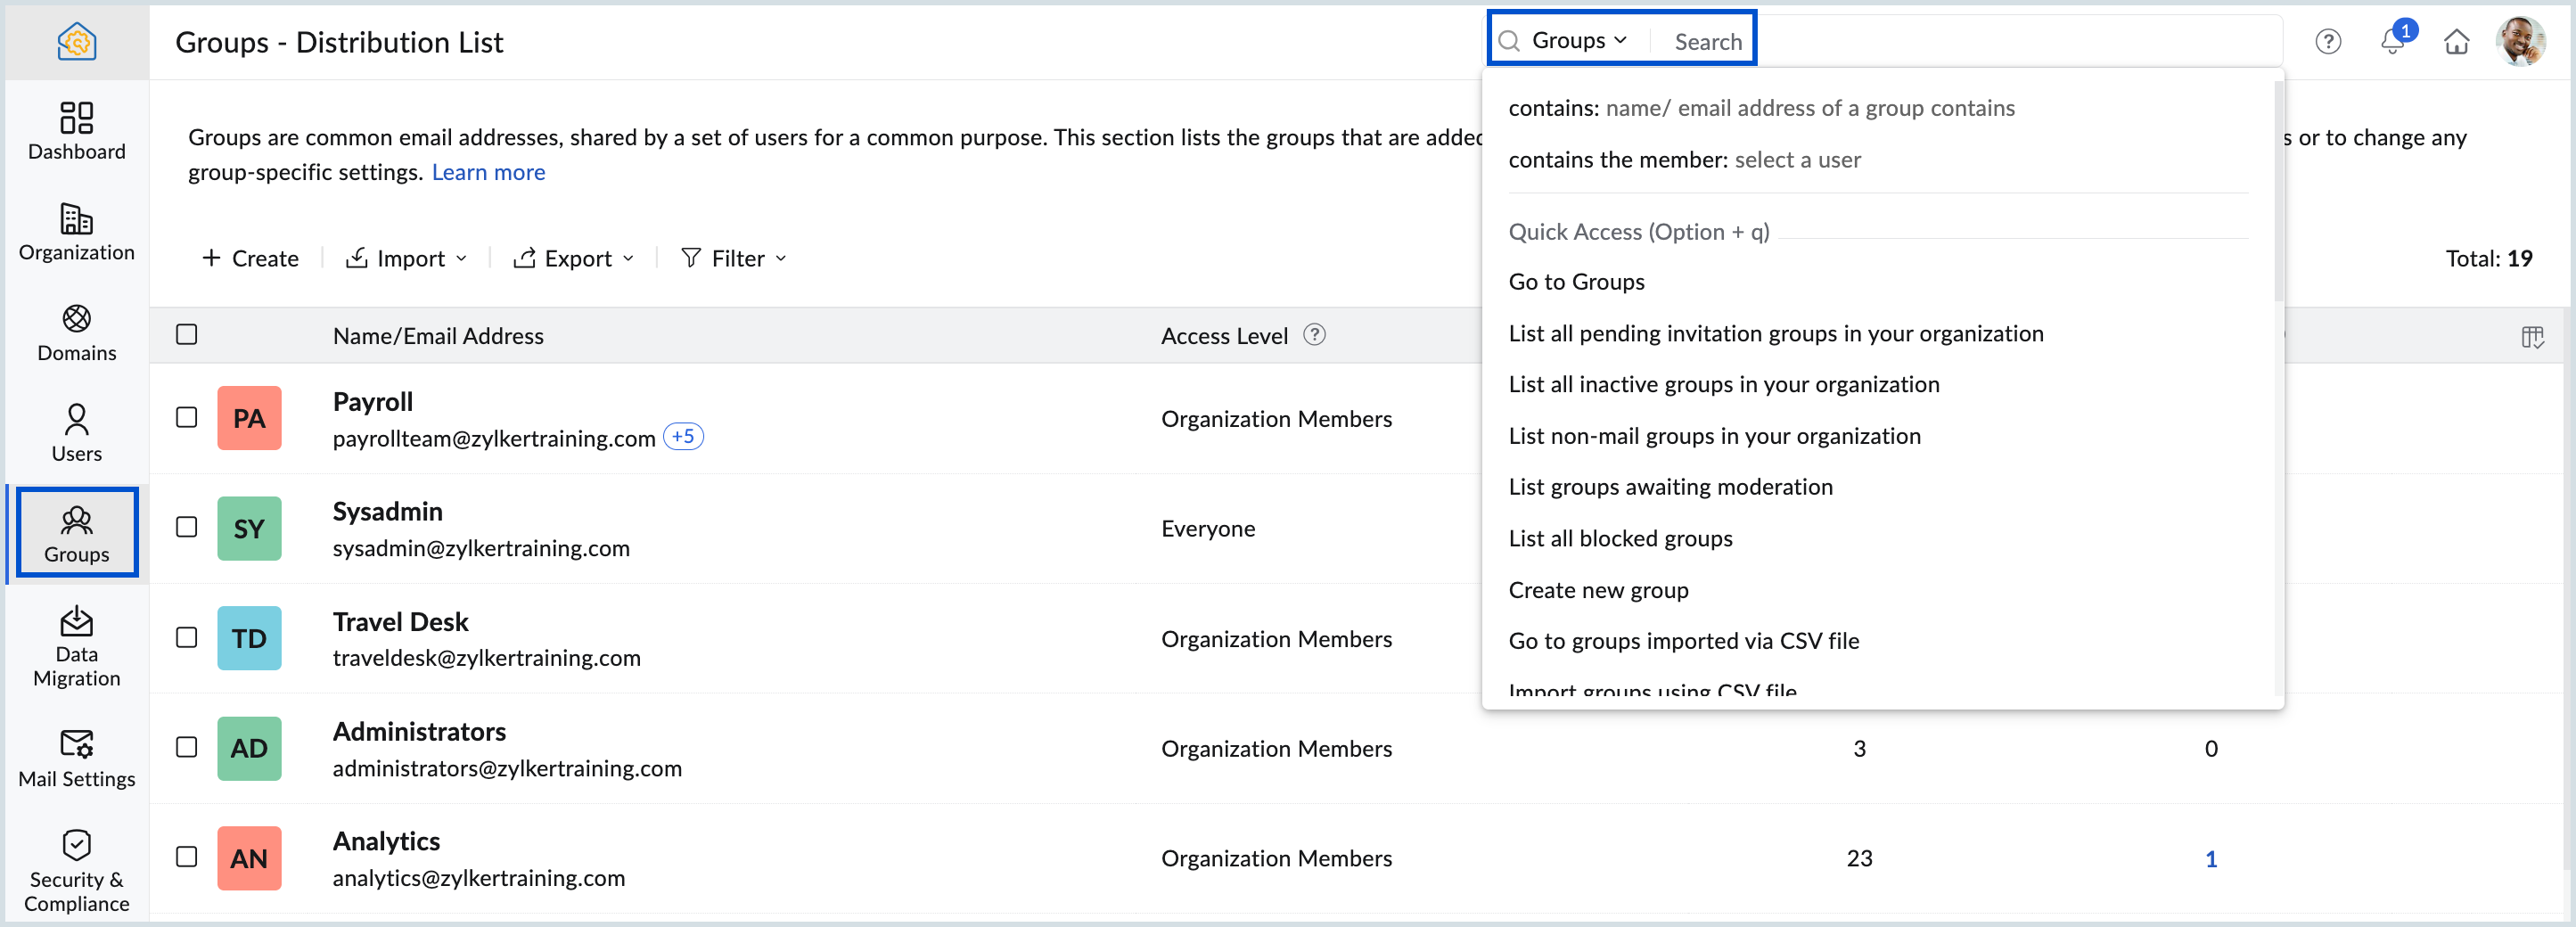
Task: Select 'Create new group' from quick access
Action: point(1598,590)
